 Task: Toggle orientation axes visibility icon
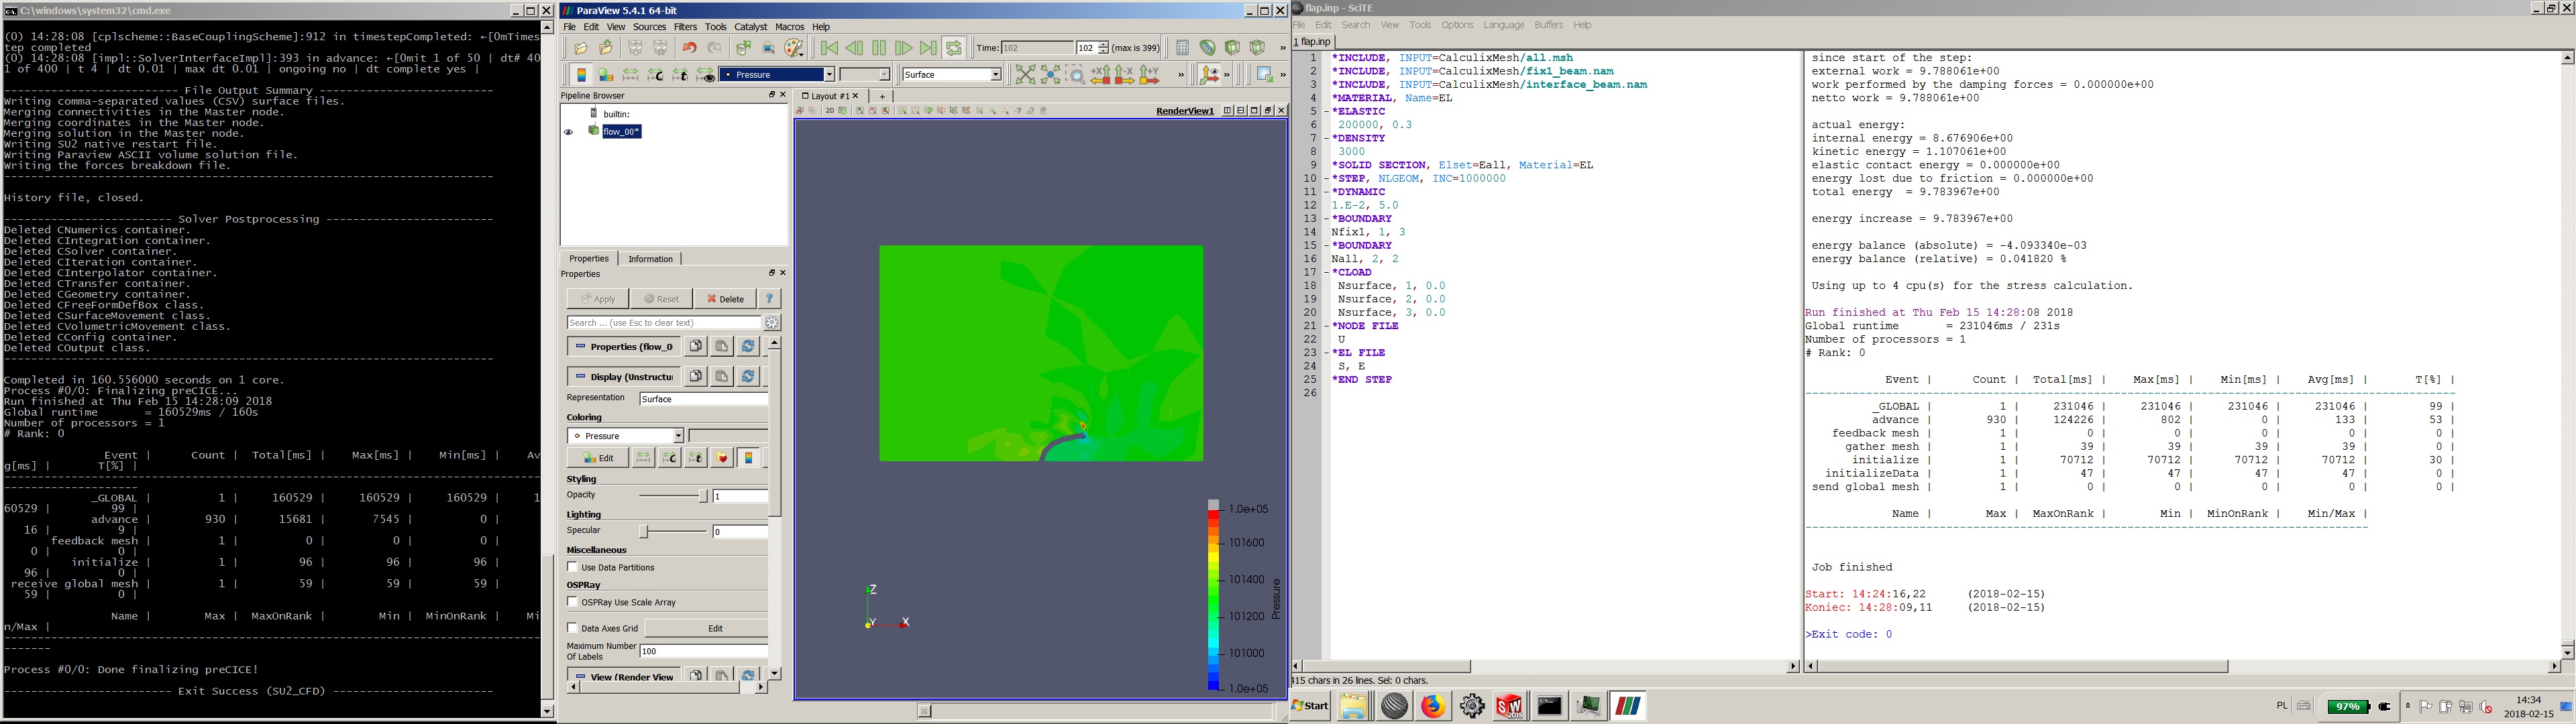pos(1208,75)
